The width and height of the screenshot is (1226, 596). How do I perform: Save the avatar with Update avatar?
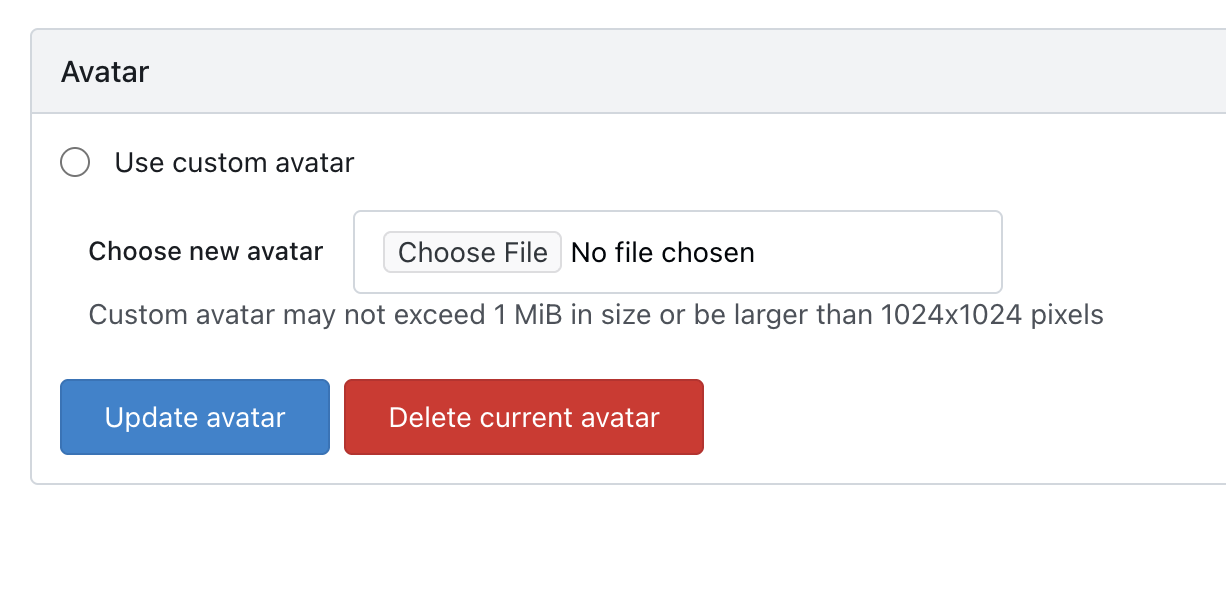click(195, 417)
